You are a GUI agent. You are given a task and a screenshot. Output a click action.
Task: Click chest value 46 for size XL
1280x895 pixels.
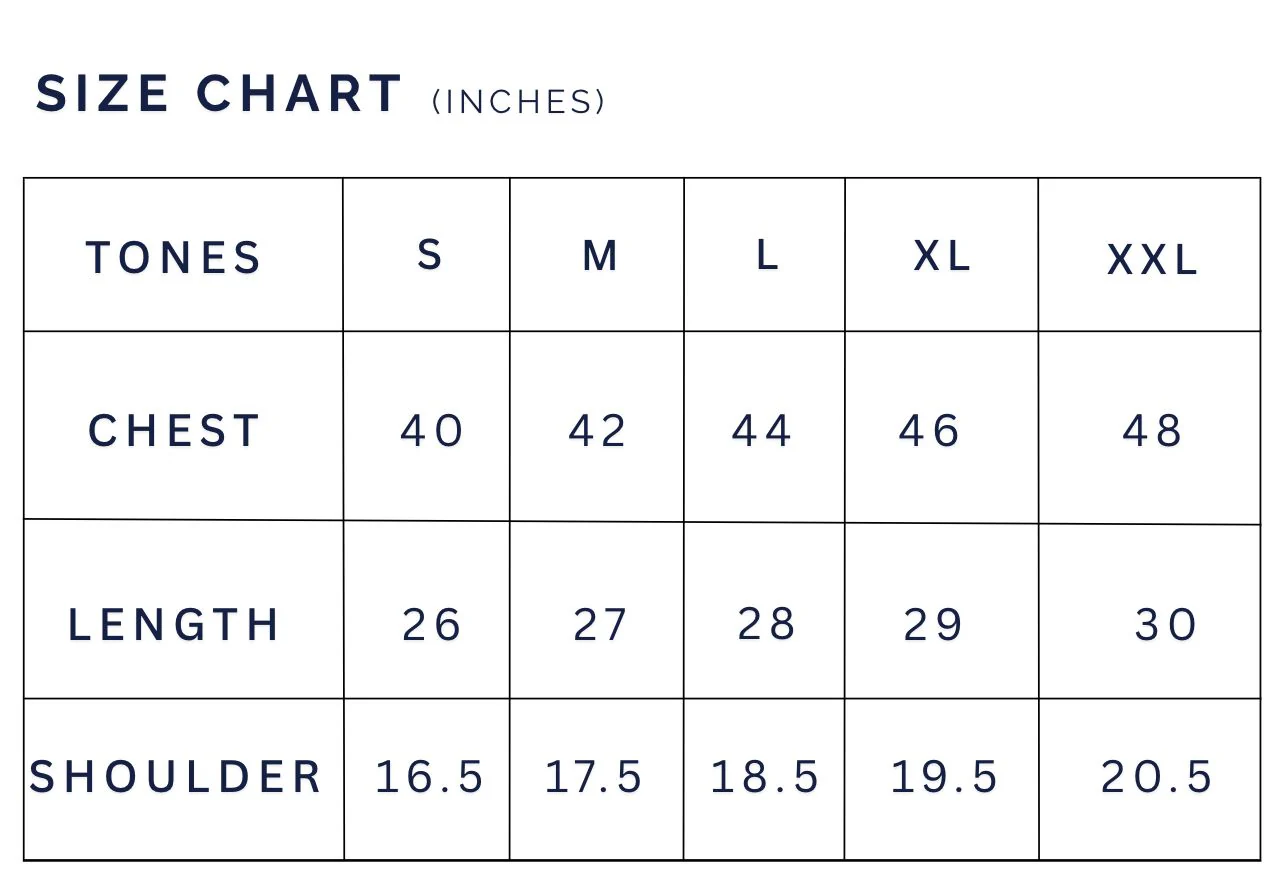click(930, 432)
